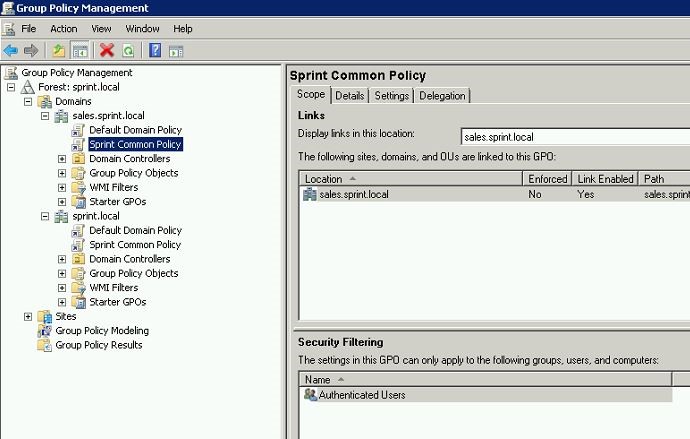Viewport: 690px width, 439px height.
Task: Sort links by the Location column header
Action: click(x=411, y=179)
